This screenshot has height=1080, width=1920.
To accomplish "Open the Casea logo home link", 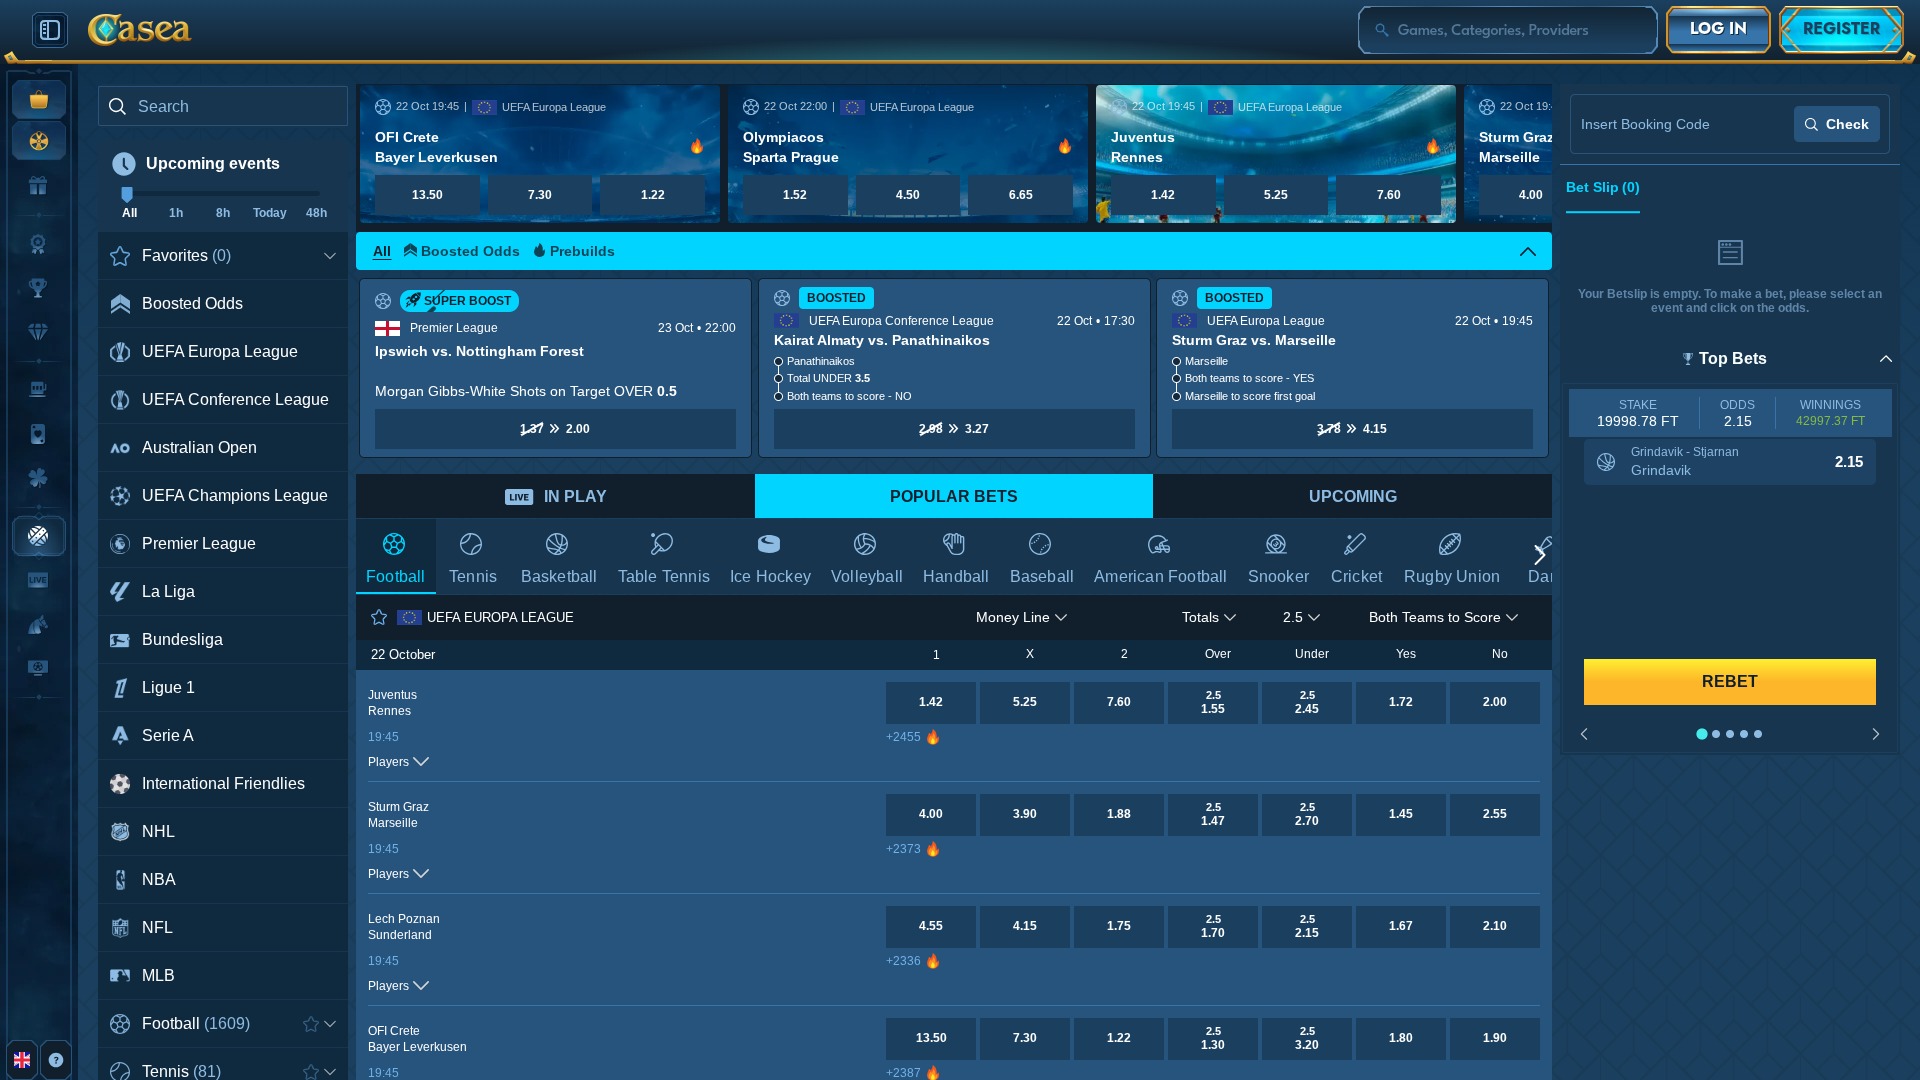I will pyautogui.click(x=139, y=30).
